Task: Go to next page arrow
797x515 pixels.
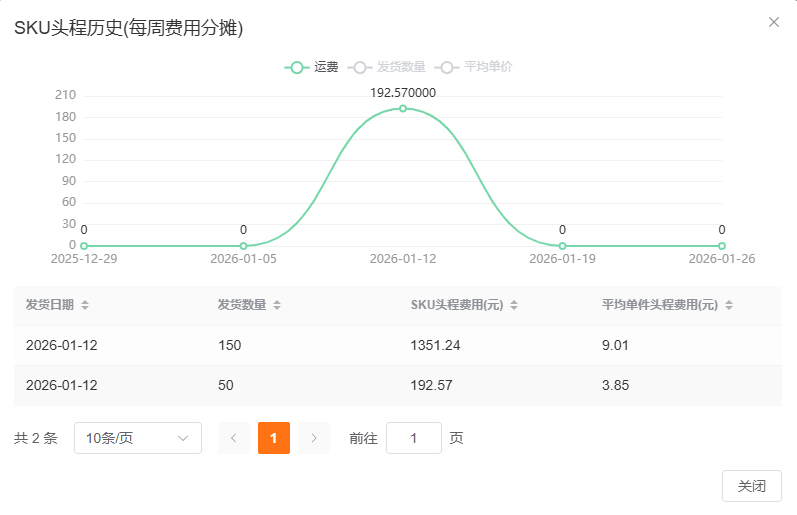Action: click(x=314, y=438)
